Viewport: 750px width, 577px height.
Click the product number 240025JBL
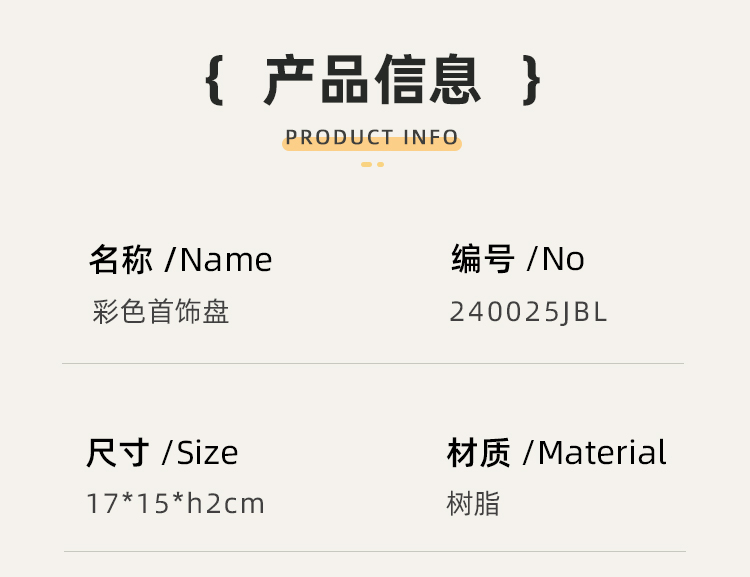click(529, 312)
